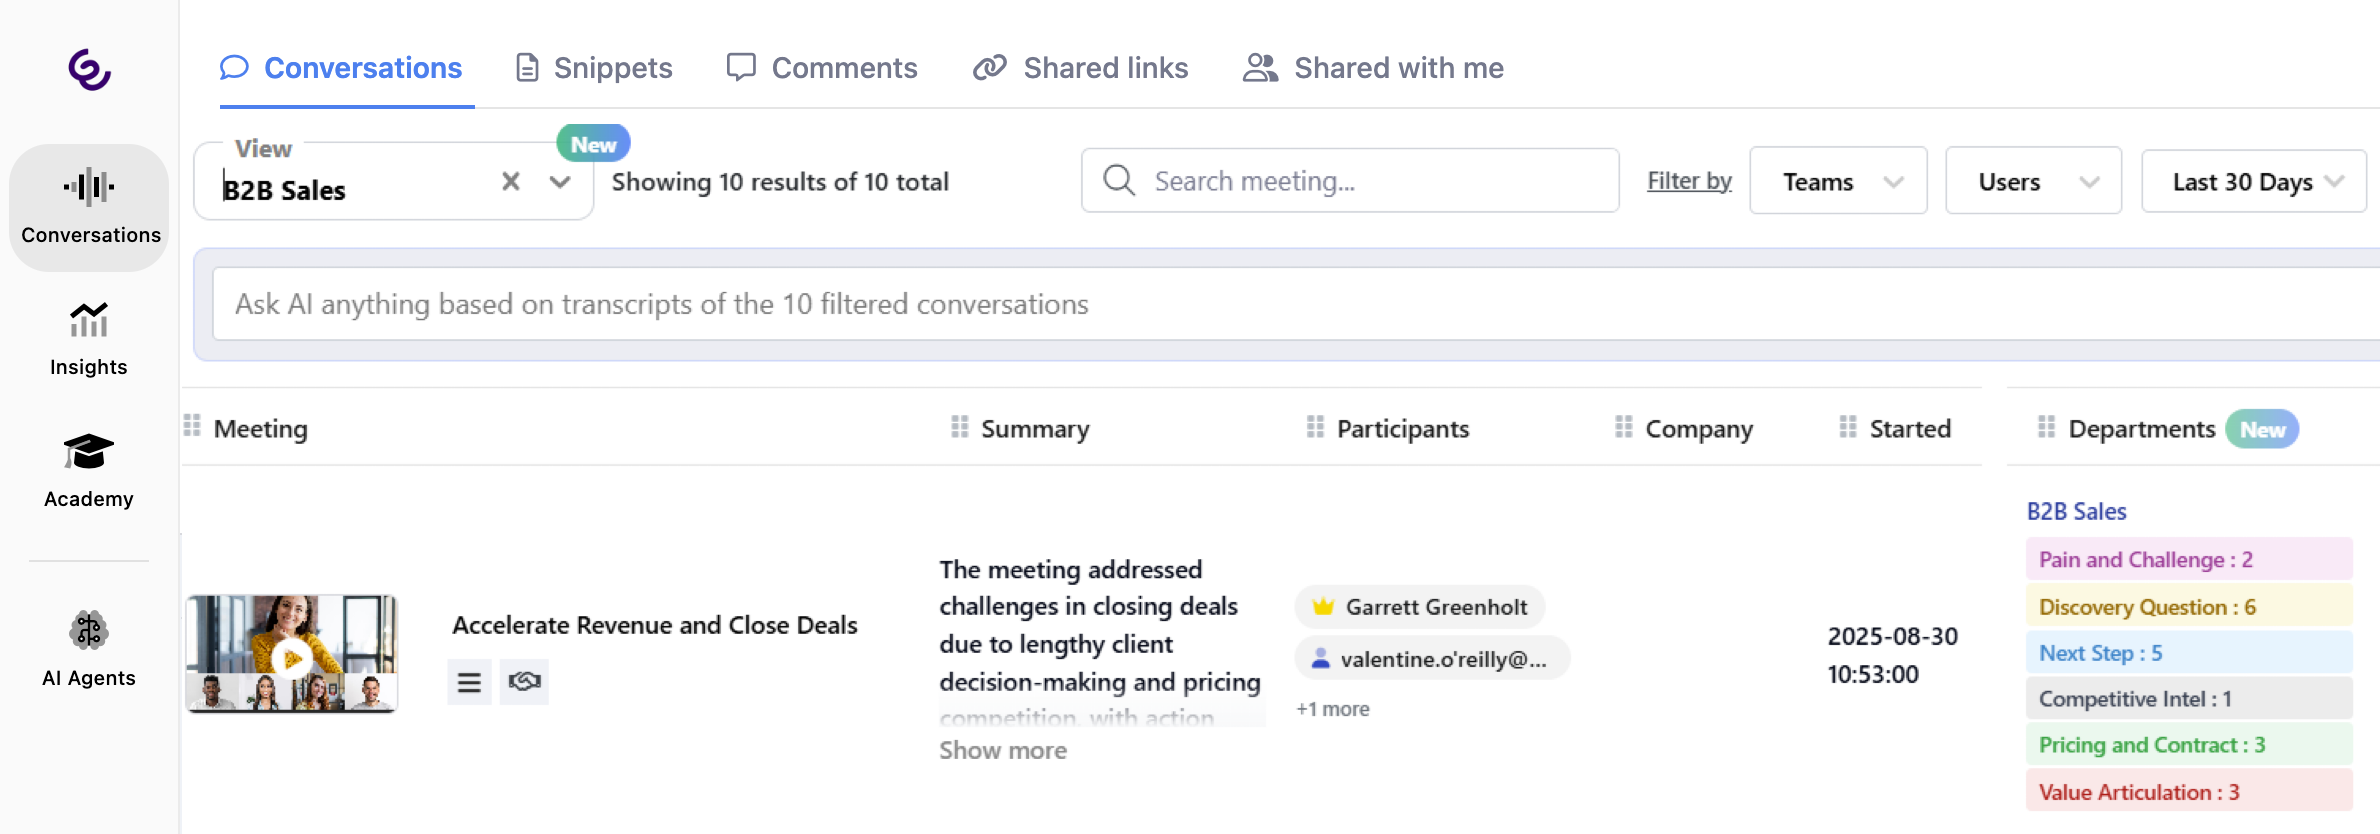Image resolution: width=2380 pixels, height=834 pixels.
Task: Click the drag handle beside Meeting column
Action: tap(192, 427)
